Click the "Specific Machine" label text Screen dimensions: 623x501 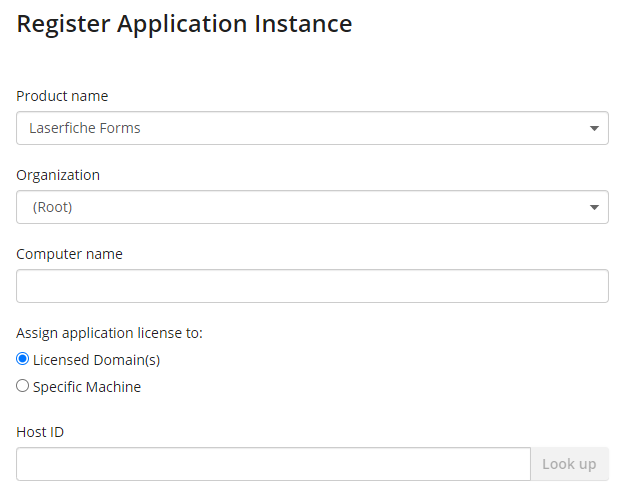(87, 387)
